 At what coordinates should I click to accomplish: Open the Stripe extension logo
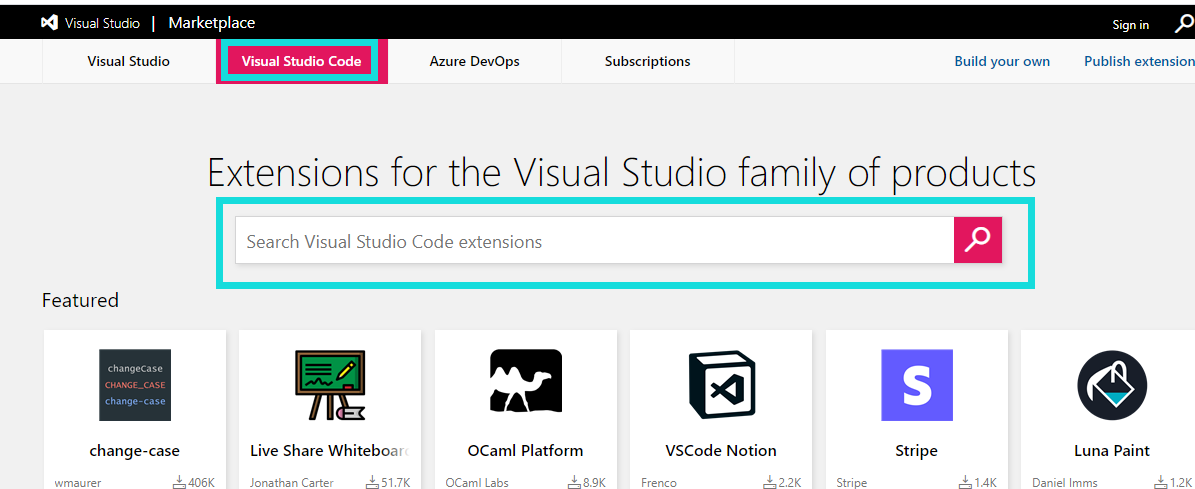916,385
